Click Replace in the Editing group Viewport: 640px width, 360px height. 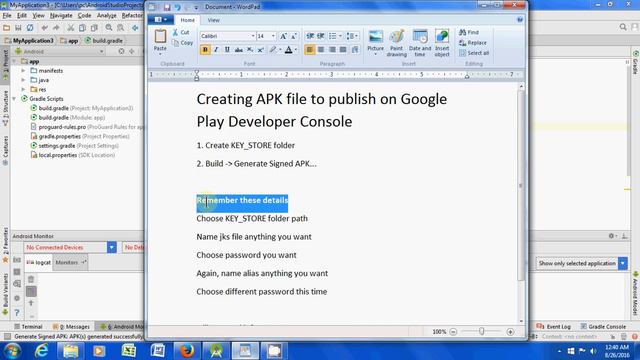click(473, 42)
